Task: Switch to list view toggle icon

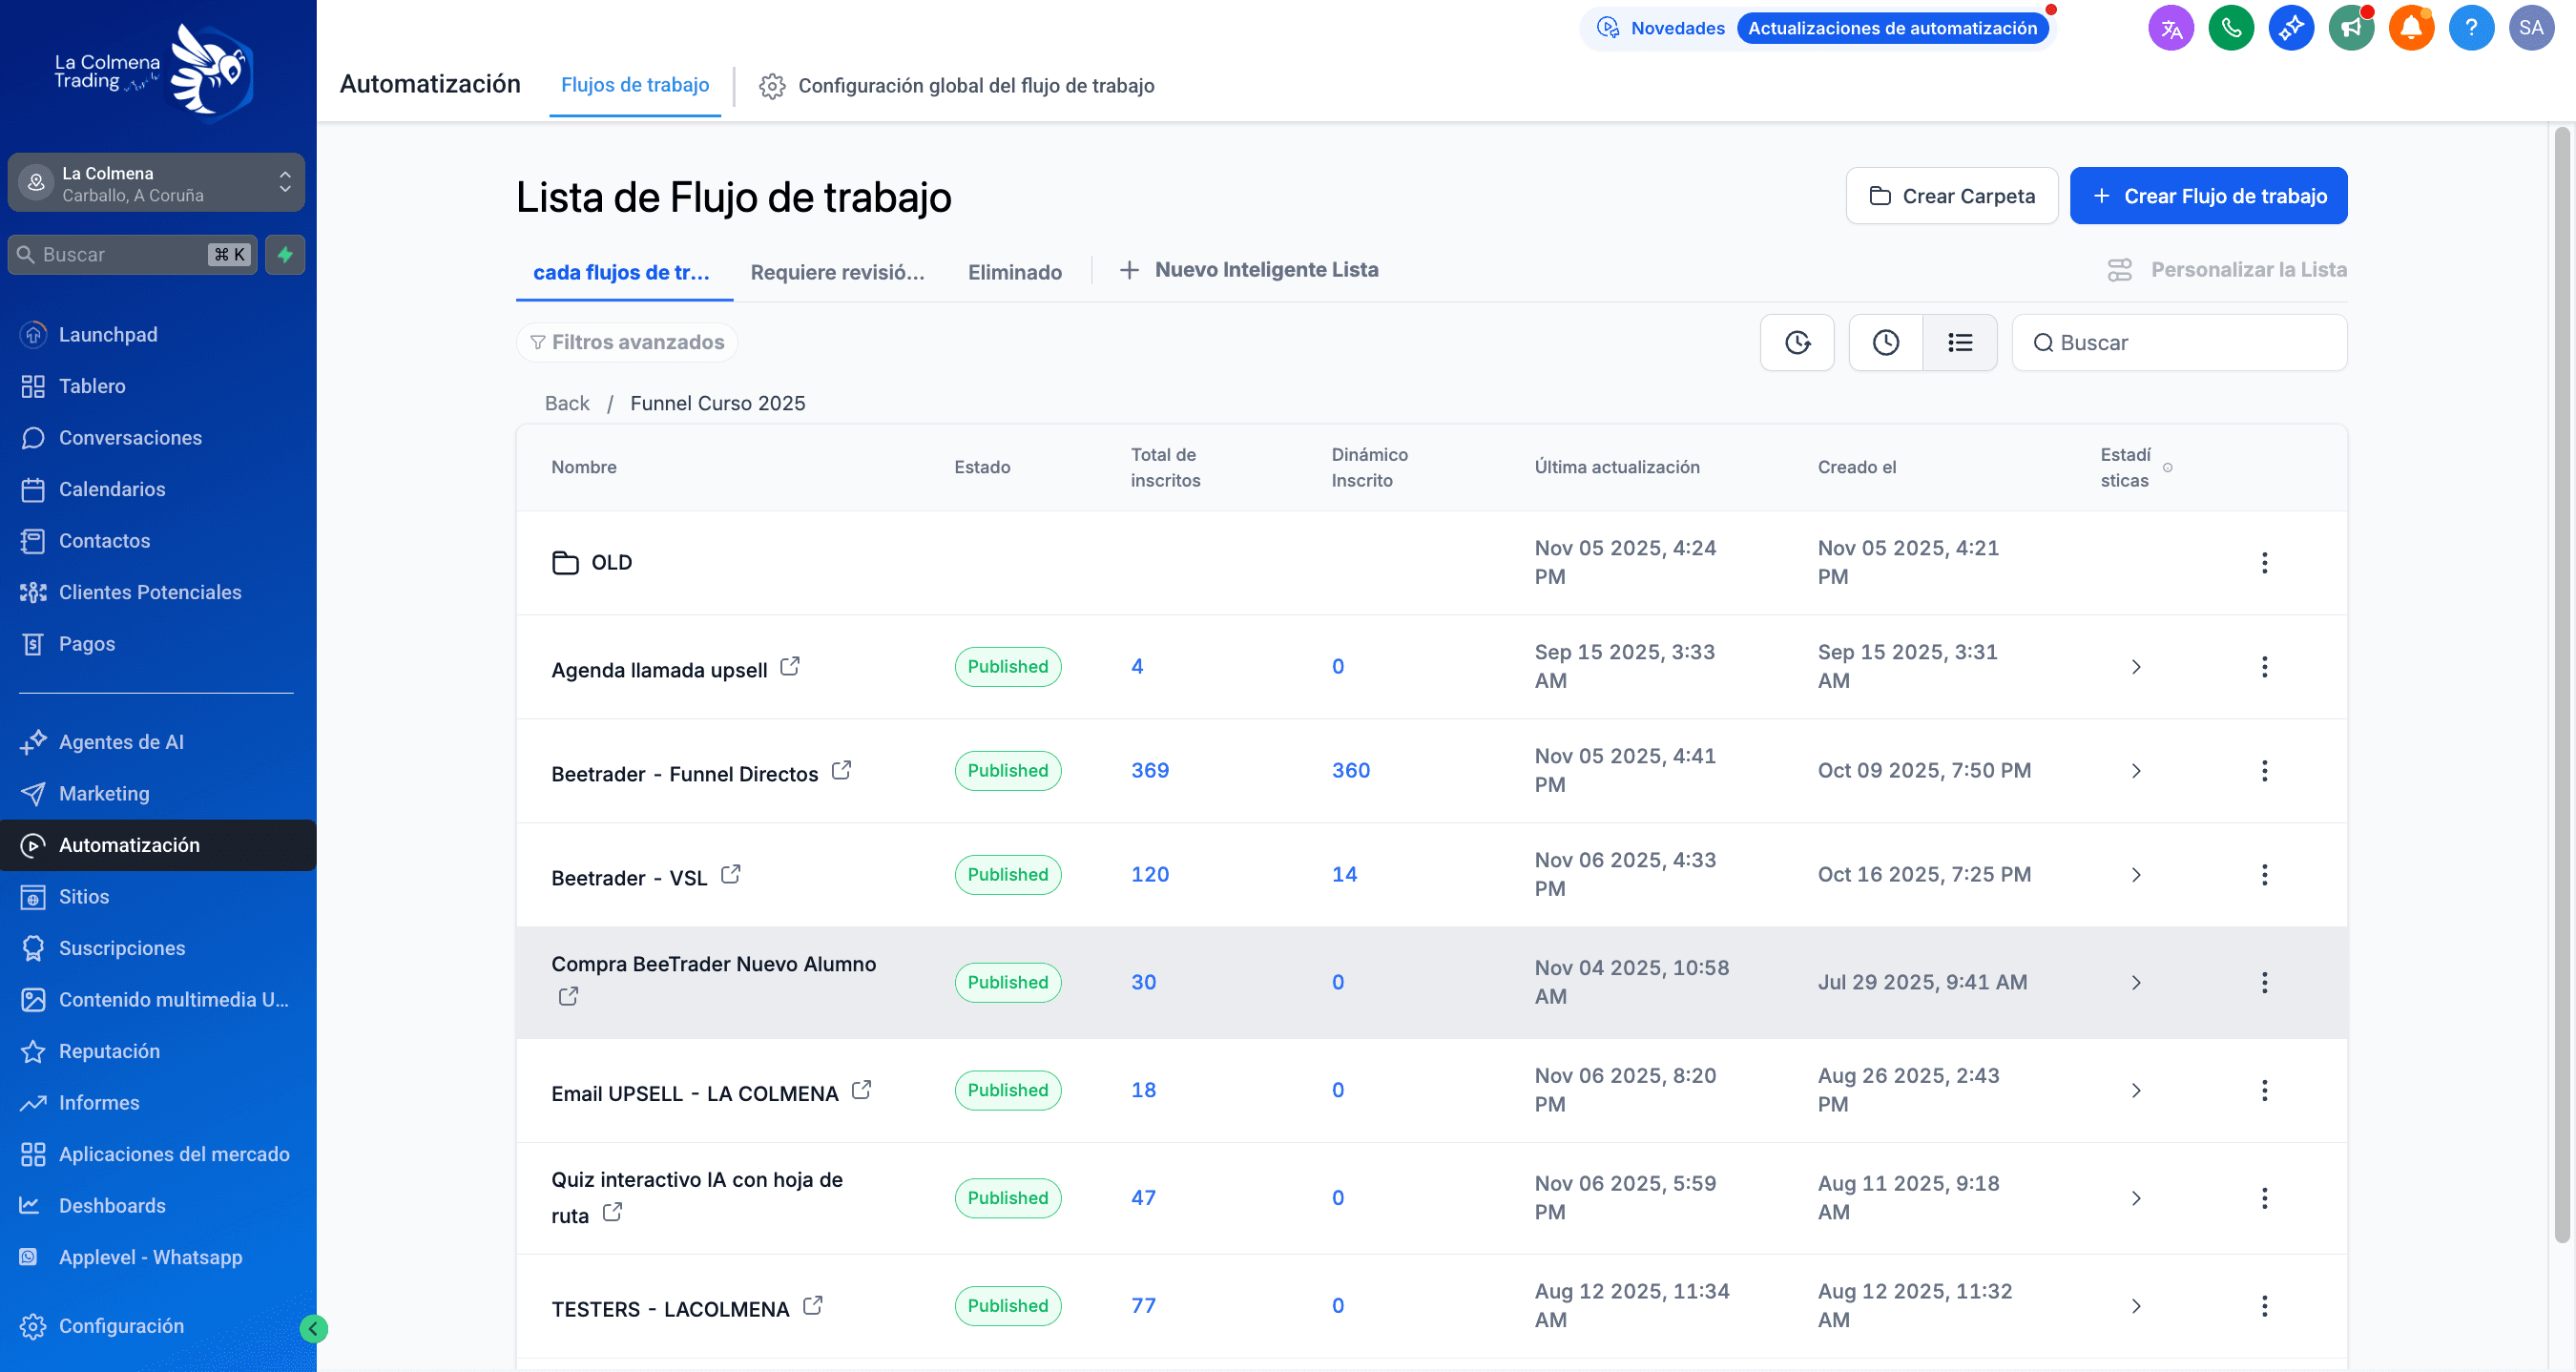Action: tap(1959, 343)
